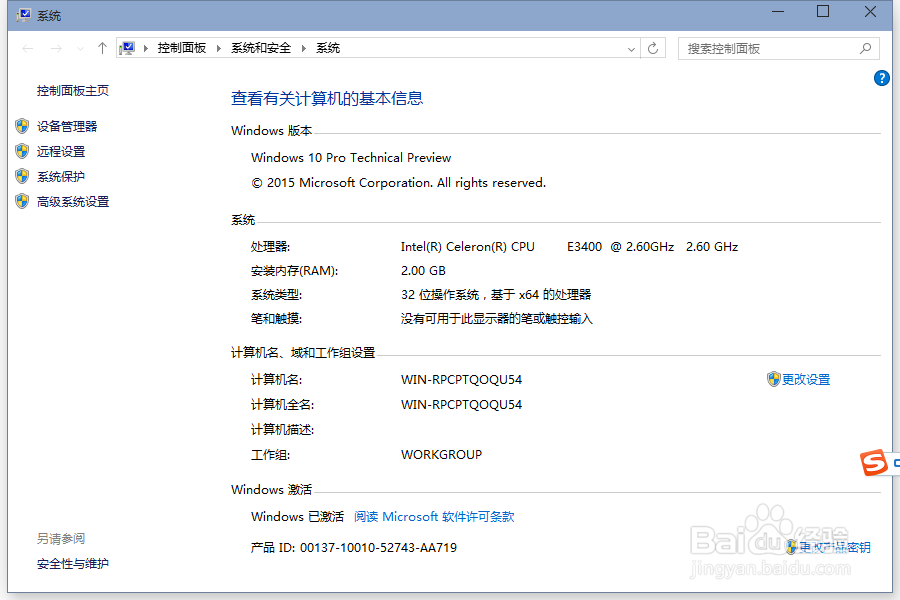
Task: Select text Windows 10 Pro Technical Preview
Action: coord(351,158)
